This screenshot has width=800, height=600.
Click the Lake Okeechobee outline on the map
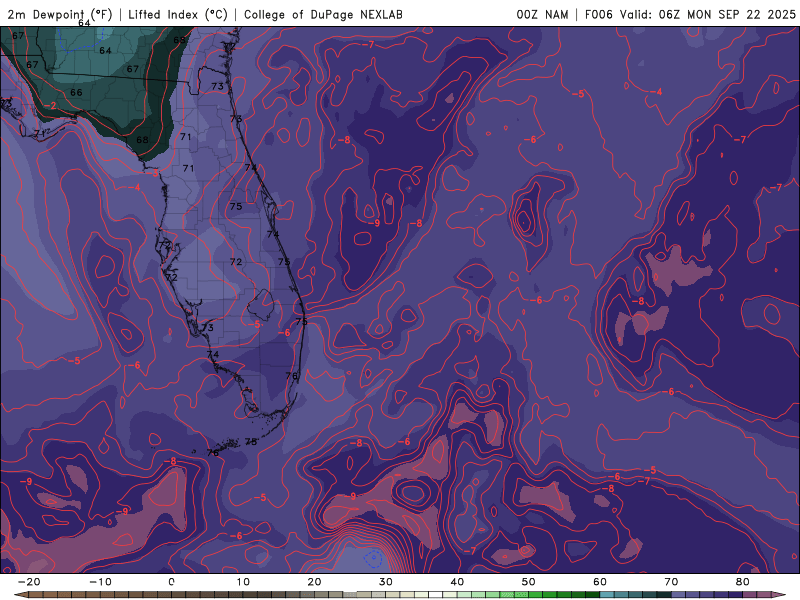(x=261, y=305)
